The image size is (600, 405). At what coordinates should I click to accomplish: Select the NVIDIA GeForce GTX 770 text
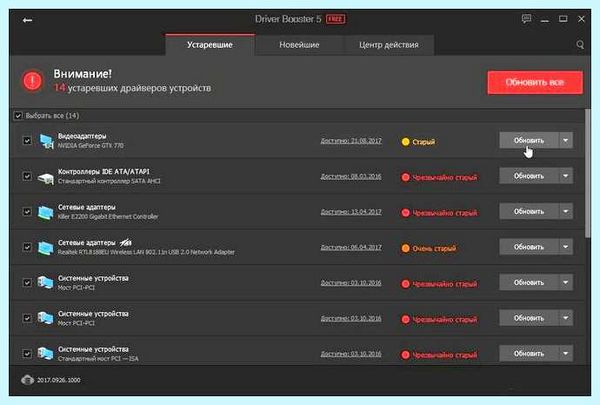[91, 145]
